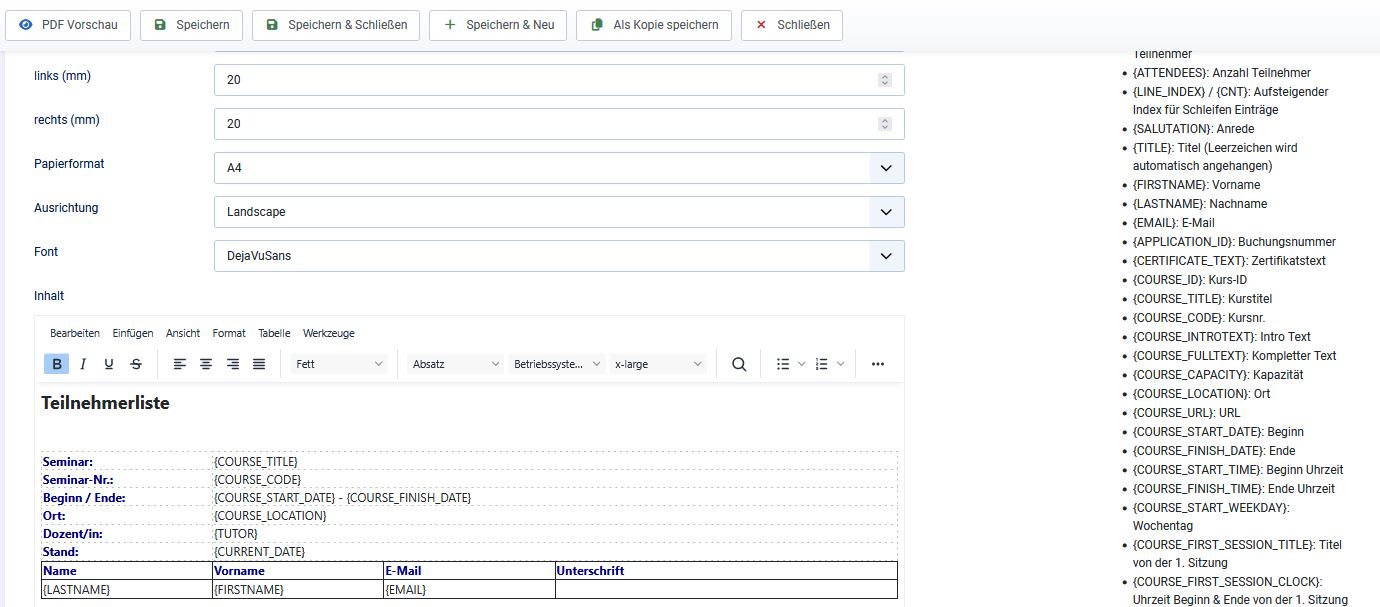Viewport: 1380px width, 607px height.
Task: Toggle bold formatting in editor toolbar
Action: pyautogui.click(x=57, y=364)
